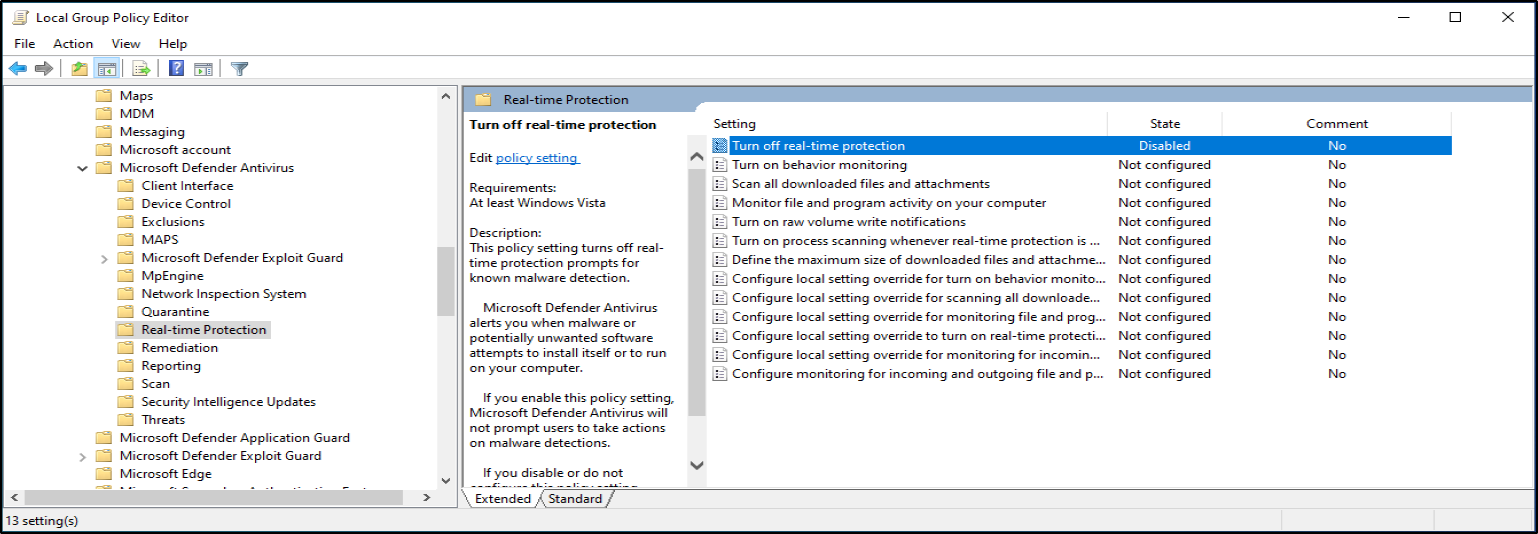This screenshot has height=534, width=1538.
Task: Select the MAPS tree item
Action: tap(160, 240)
